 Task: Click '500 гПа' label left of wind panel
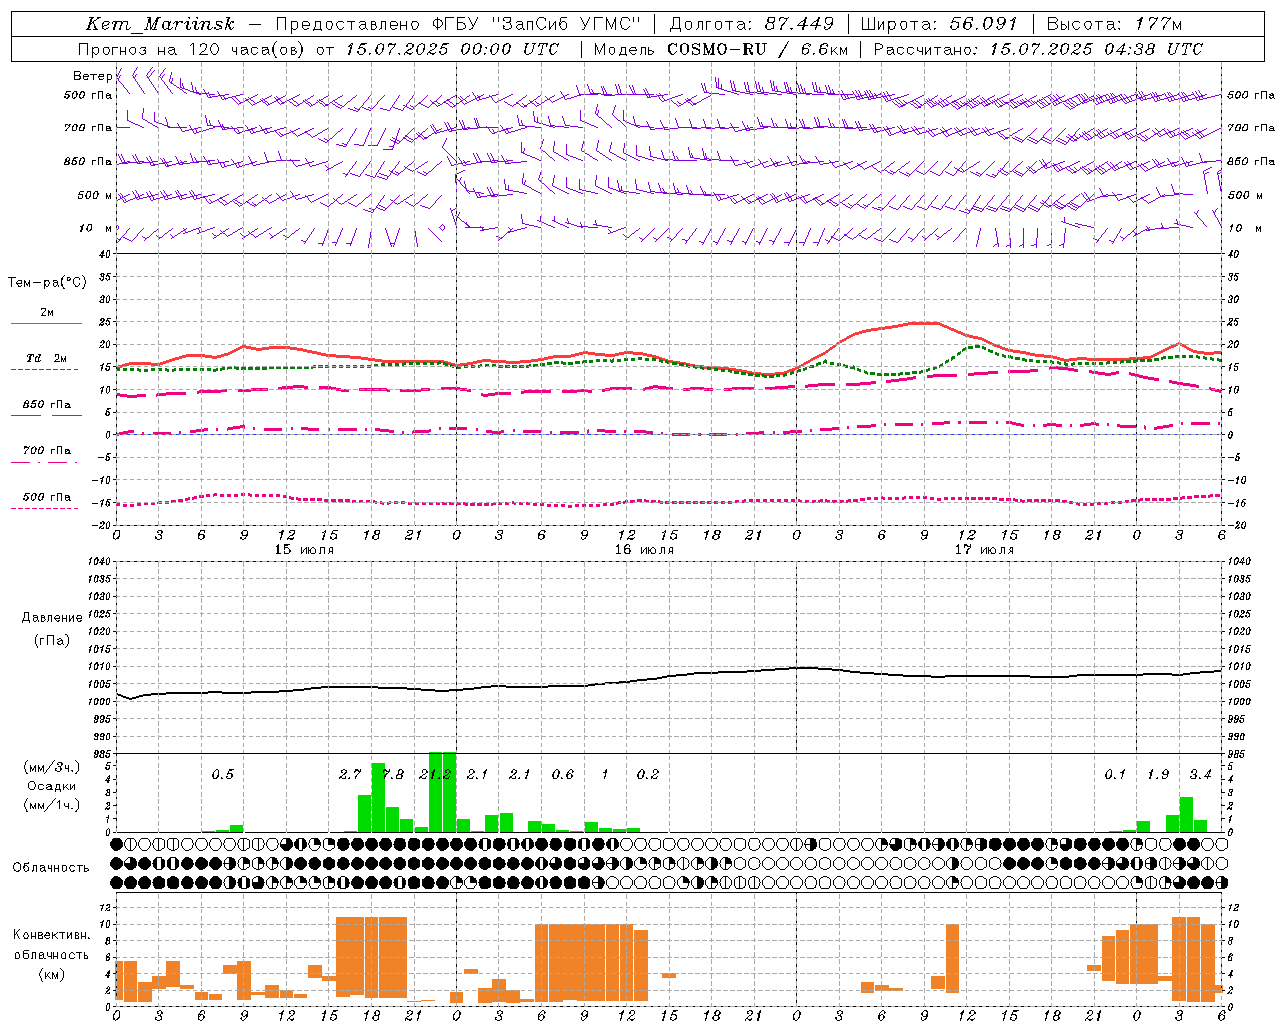(x=88, y=95)
